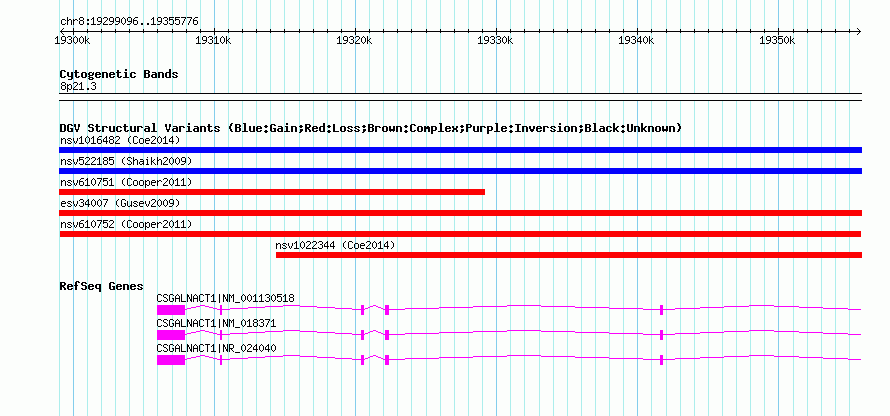Click the 19300k ruler label
Image resolution: width=890 pixels, height=416 pixels.
[x=72, y=40]
